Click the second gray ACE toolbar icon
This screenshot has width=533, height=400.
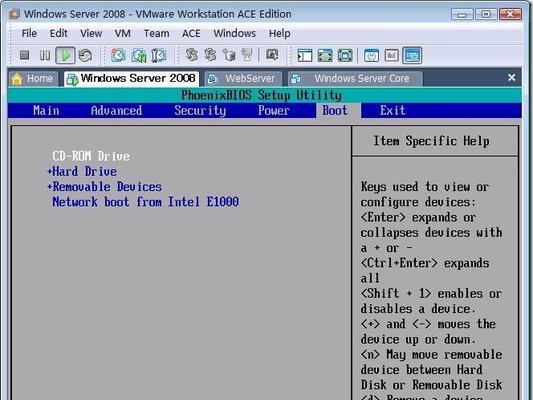pyautogui.click(x=210, y=55)
